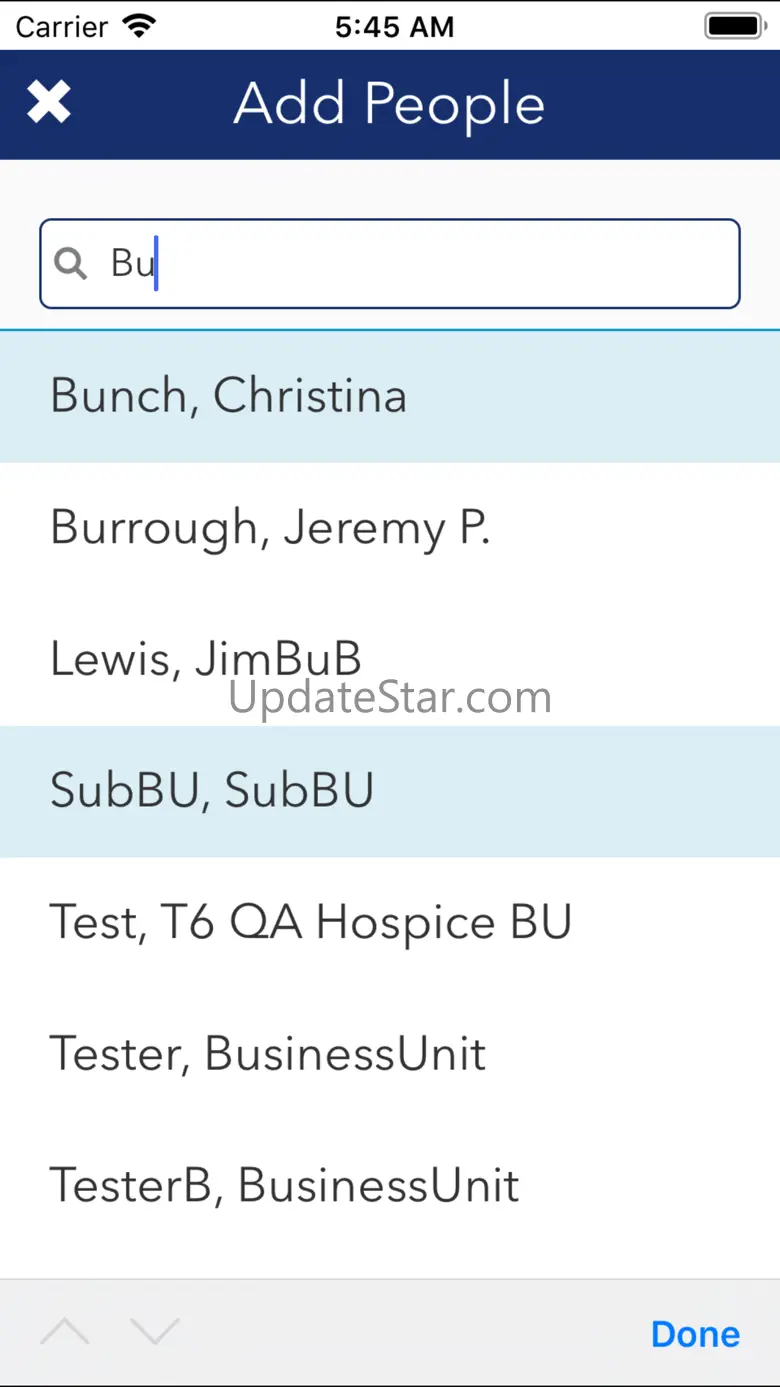The width and height of the screenshot is (780, 1387).
Task: Tap the 5:45 AM clock
Action: tap(394, 26)
